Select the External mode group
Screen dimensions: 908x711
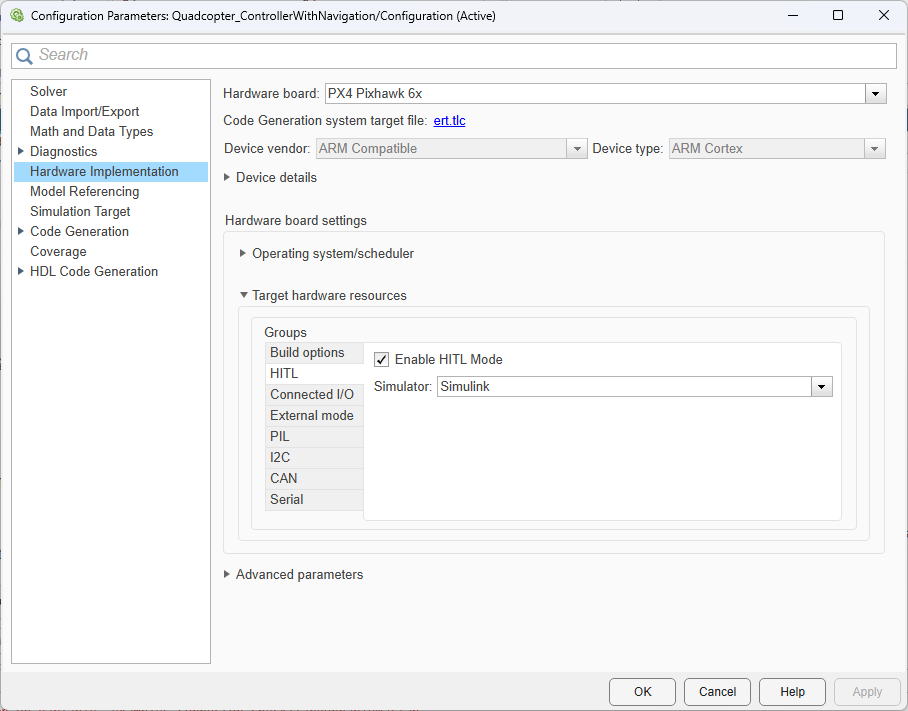(314, 416)
